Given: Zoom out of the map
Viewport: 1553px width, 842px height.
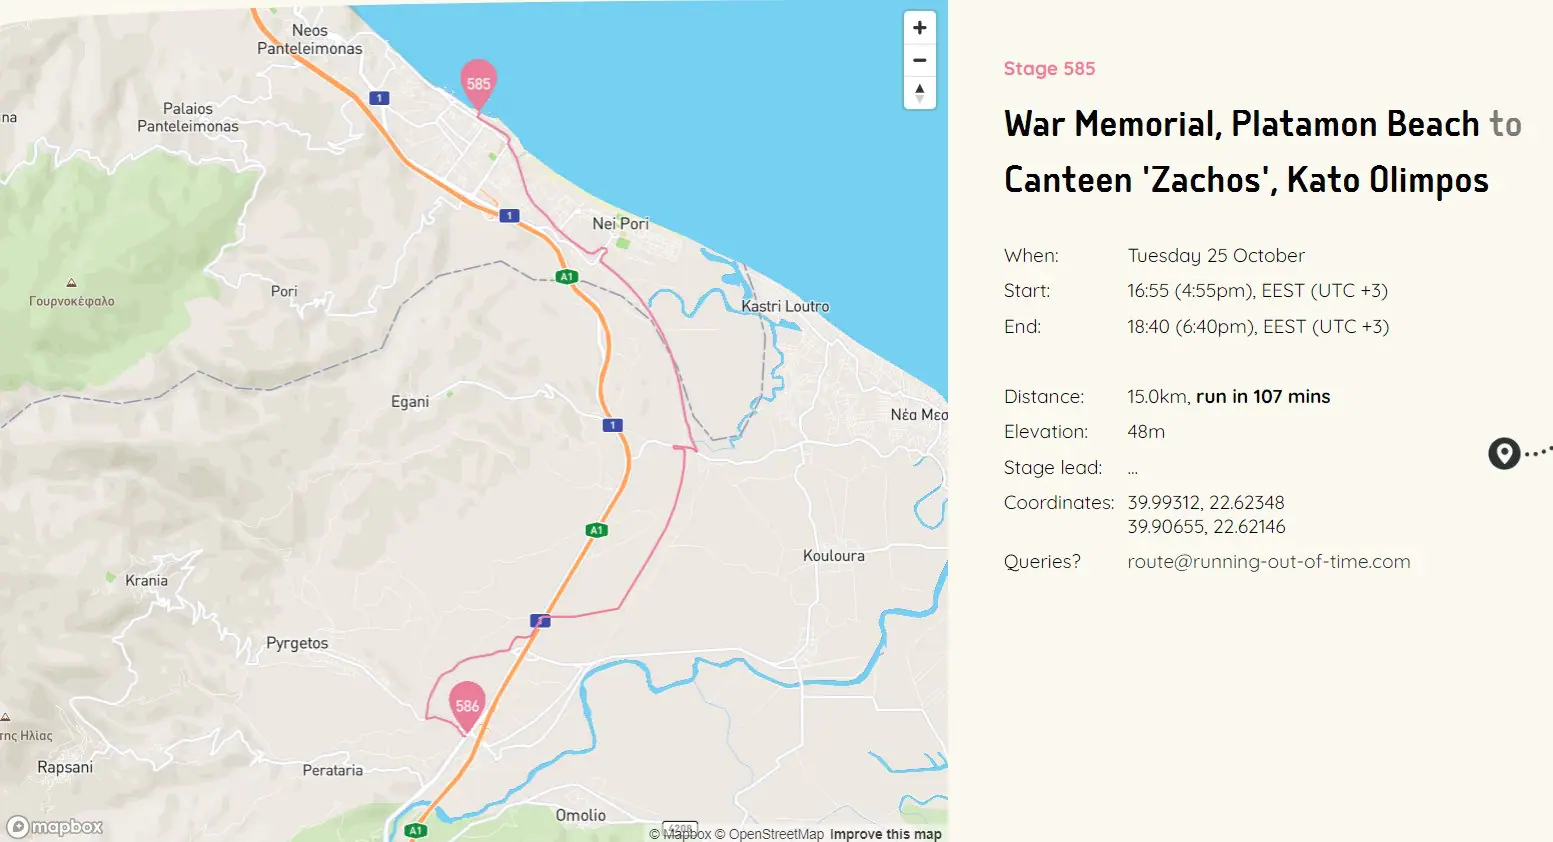Looking at the screenshot, I should 919,60.
